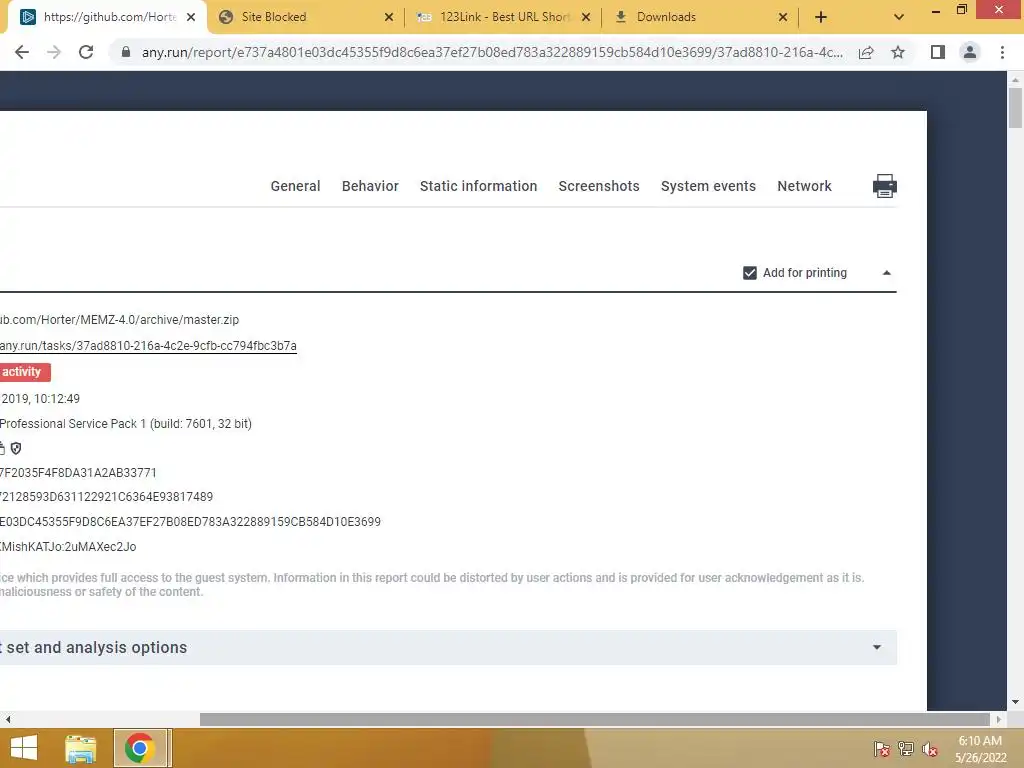Switch to the Downloads tab

tap(700, 17)
